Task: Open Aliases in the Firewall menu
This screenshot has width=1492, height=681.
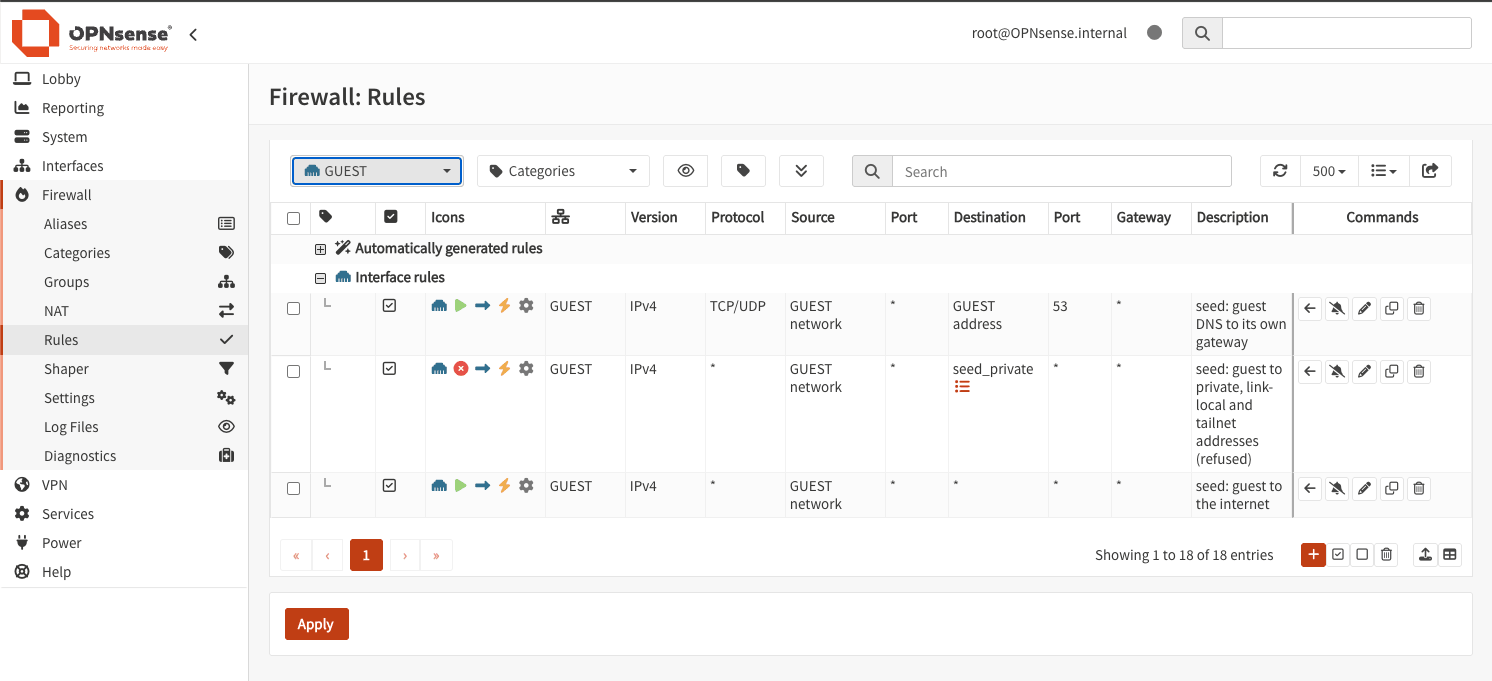Action: 124,224
